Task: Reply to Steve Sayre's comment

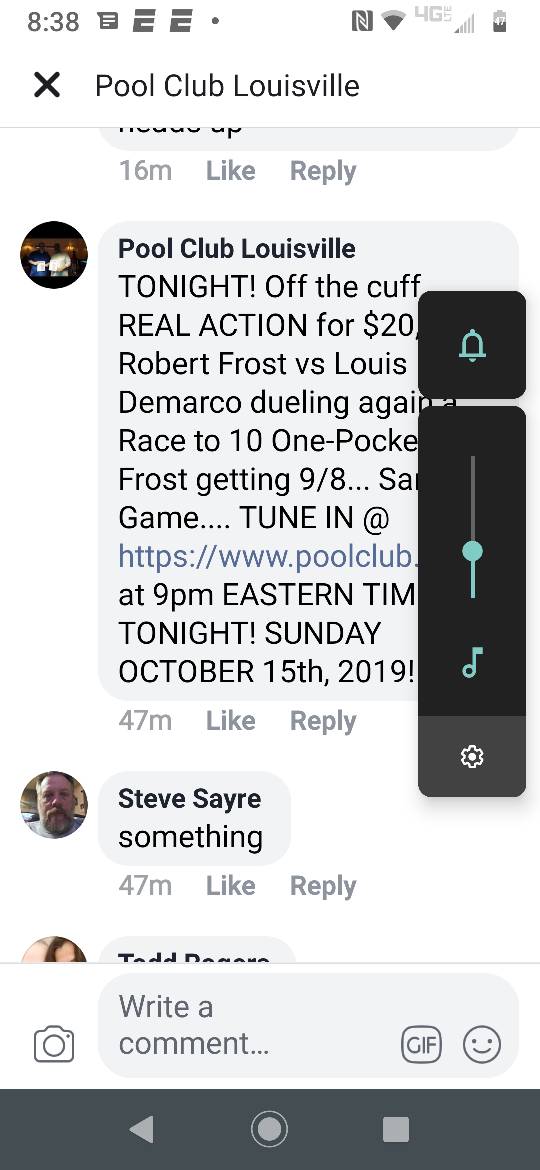Action: [x=323, y=886]
